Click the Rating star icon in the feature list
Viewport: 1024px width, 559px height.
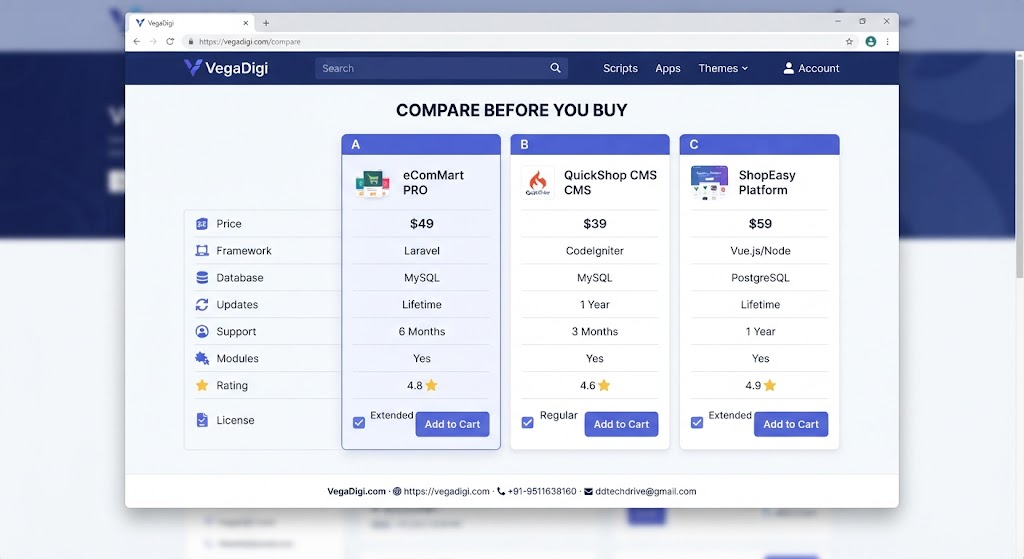click(x=202, y=385)
